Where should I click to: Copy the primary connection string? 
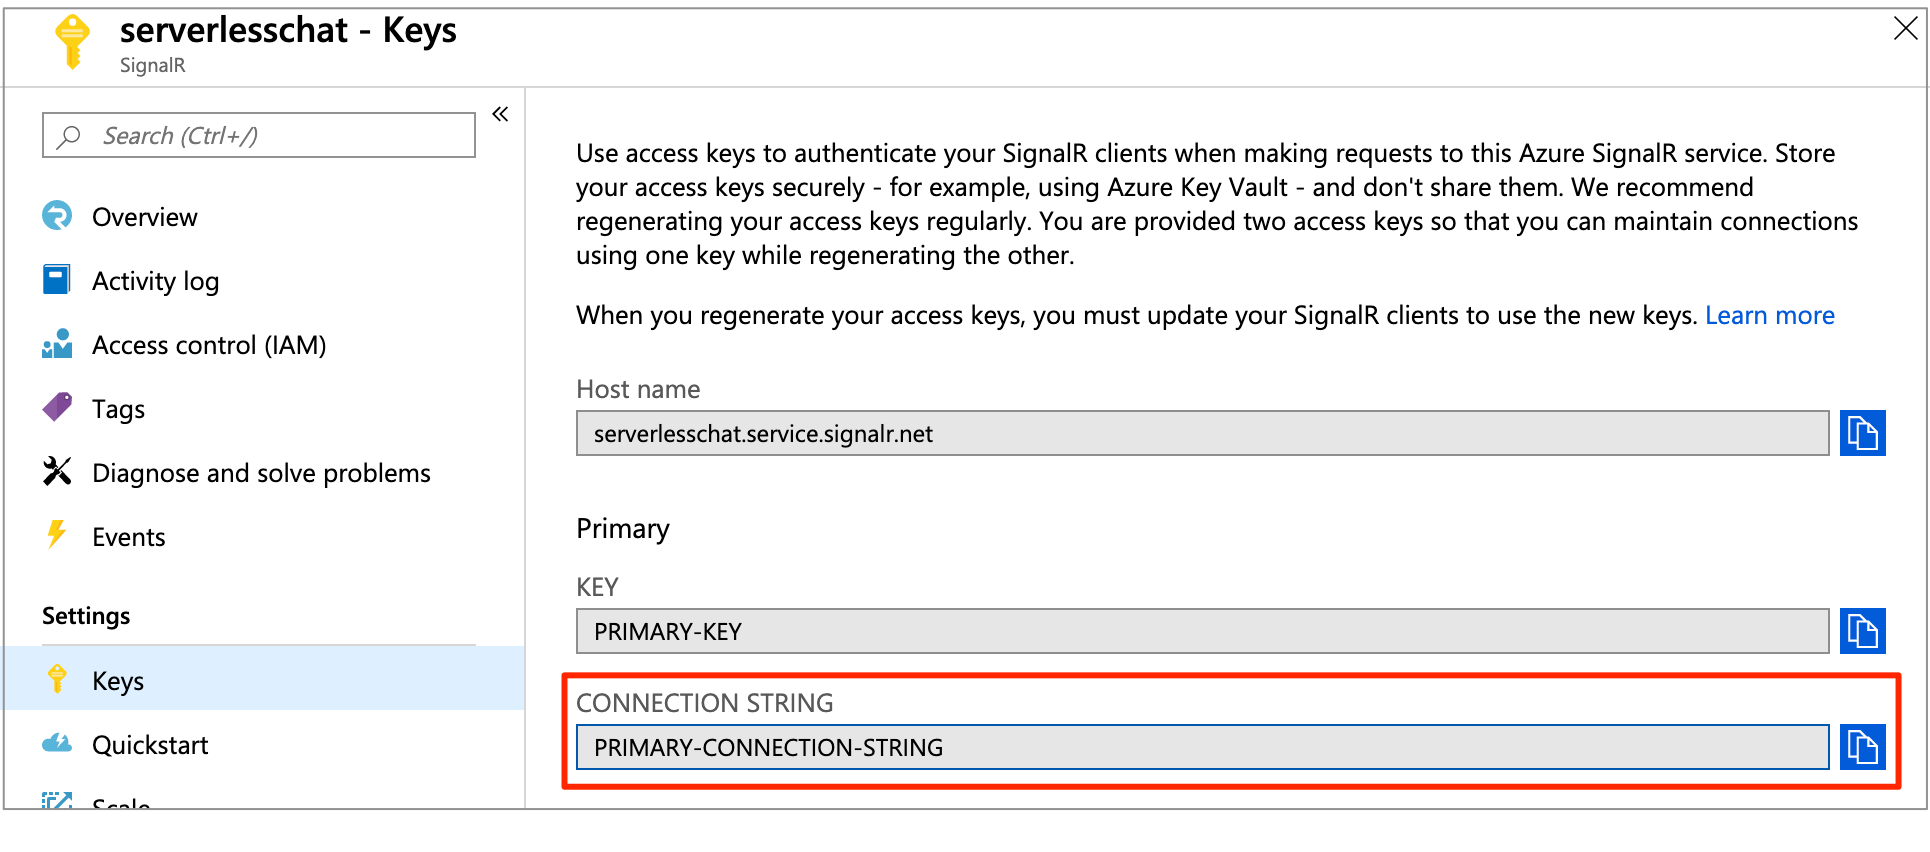coord(1862,746)
